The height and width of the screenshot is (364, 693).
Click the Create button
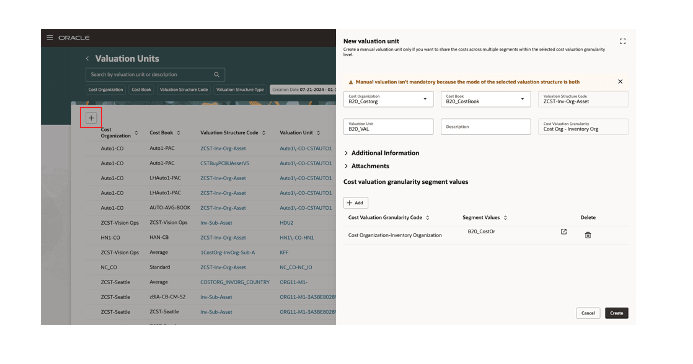617,313
